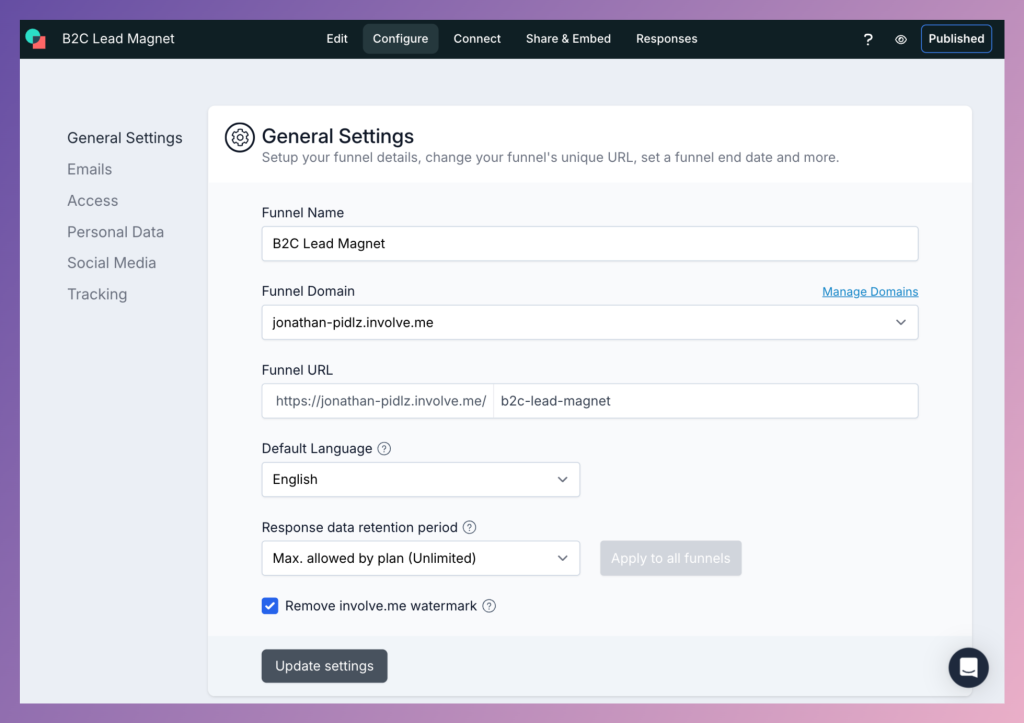Expand the Default Language selector

click(420, 479)
